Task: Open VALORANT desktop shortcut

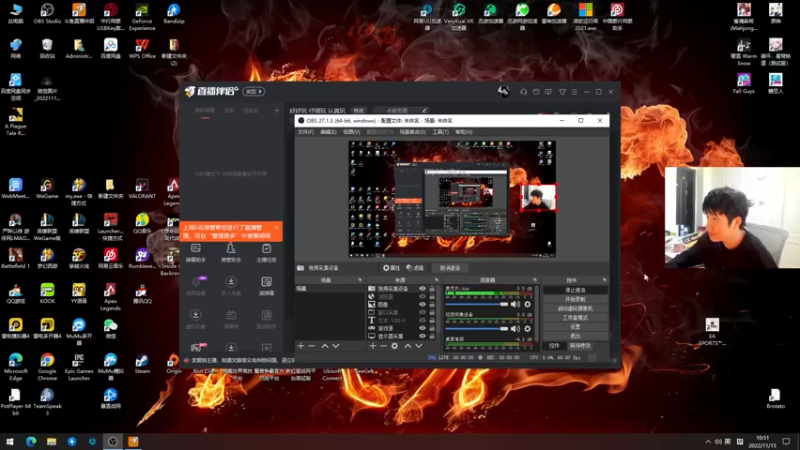Action: point(142,189)
